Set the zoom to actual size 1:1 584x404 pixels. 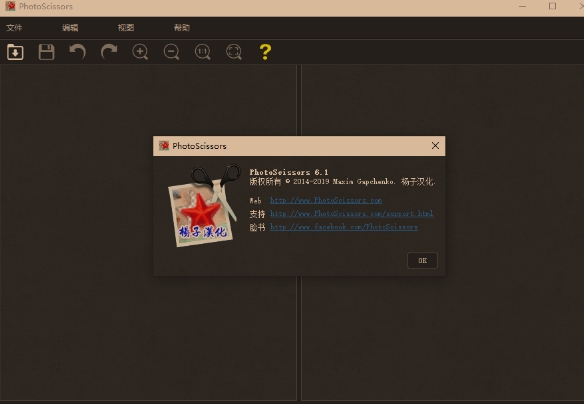click(x=203, y=52)
